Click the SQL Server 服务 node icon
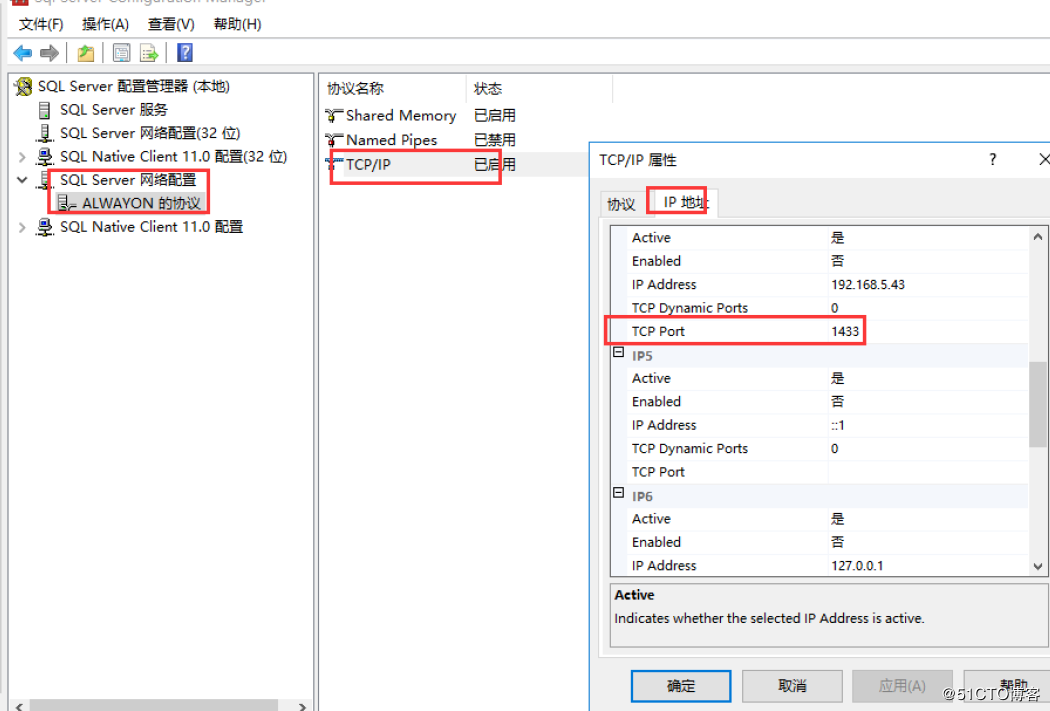This screenshot has height=711, width=1050. tap(45, 110)
